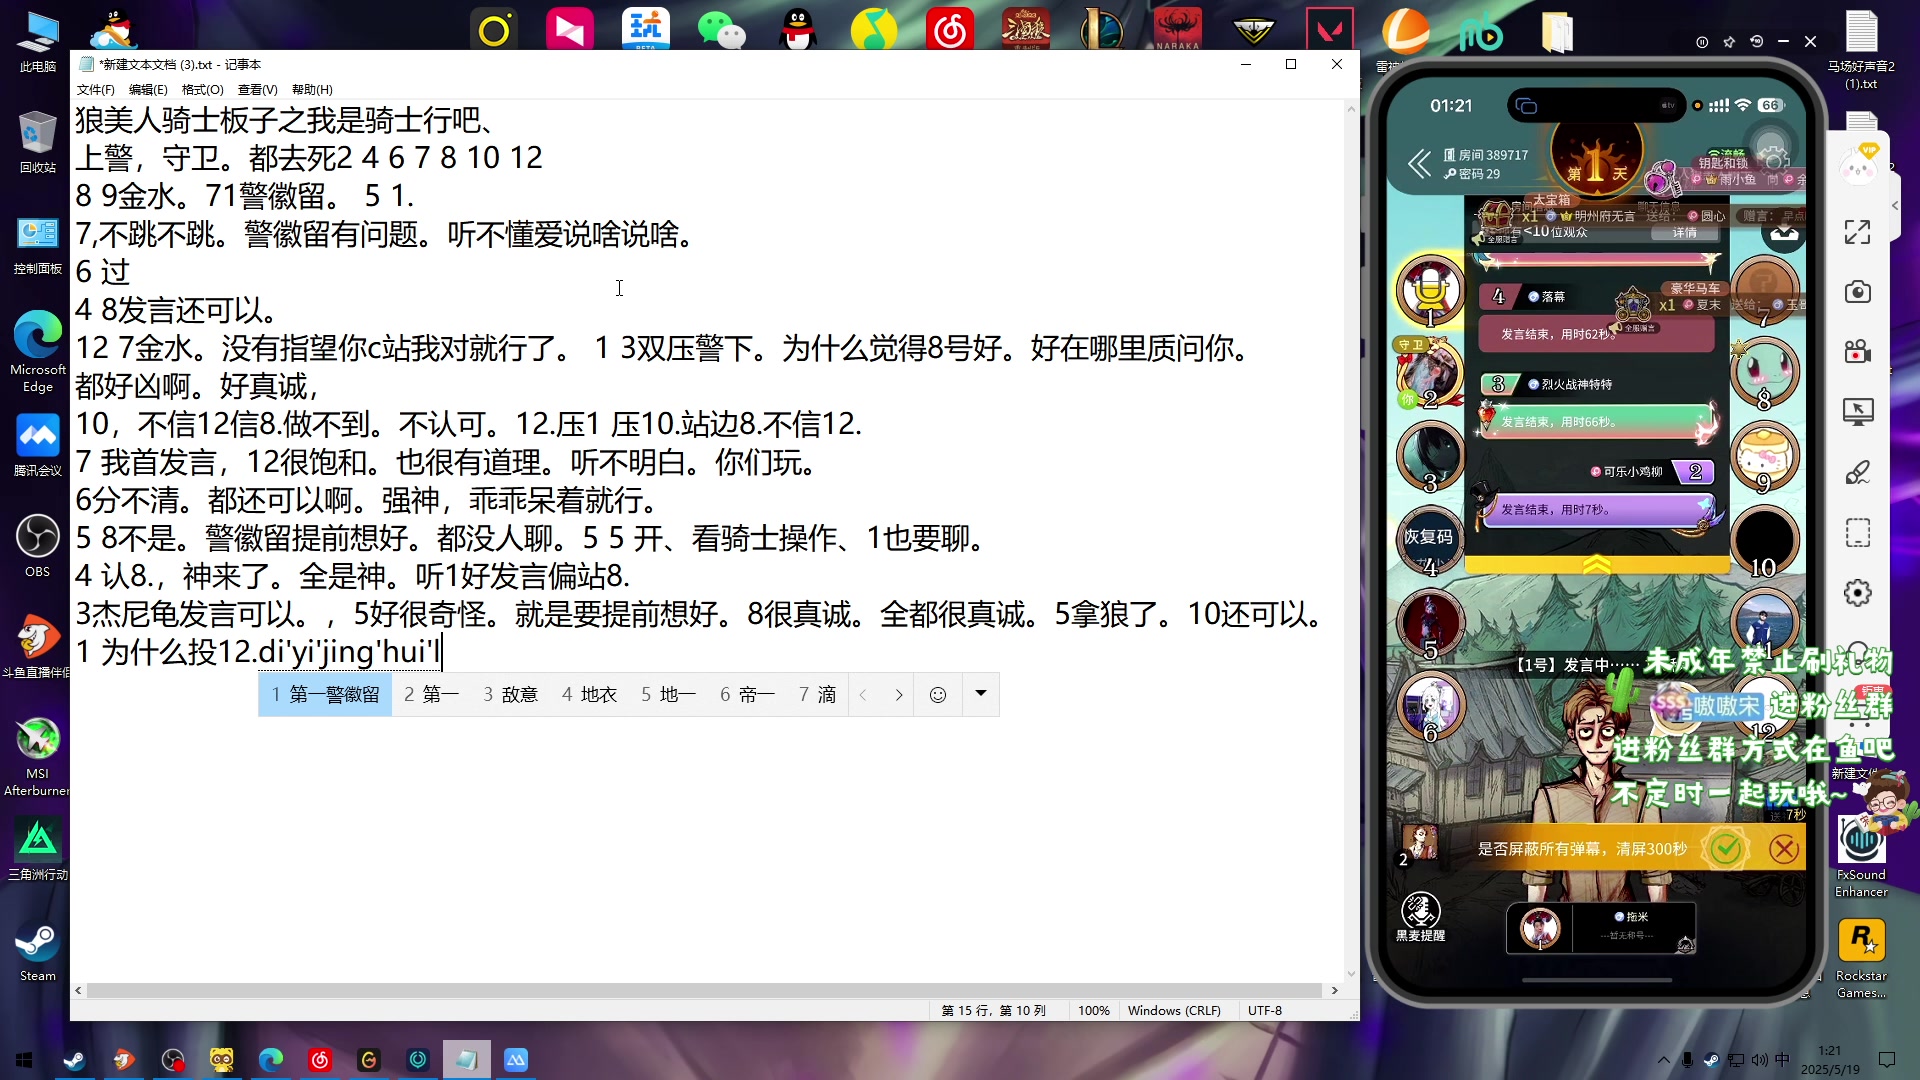Screen dimensions: 1920x1080
Task: Open the 文件(F) menu in Notepad
Action: click(x=95, y=90)
